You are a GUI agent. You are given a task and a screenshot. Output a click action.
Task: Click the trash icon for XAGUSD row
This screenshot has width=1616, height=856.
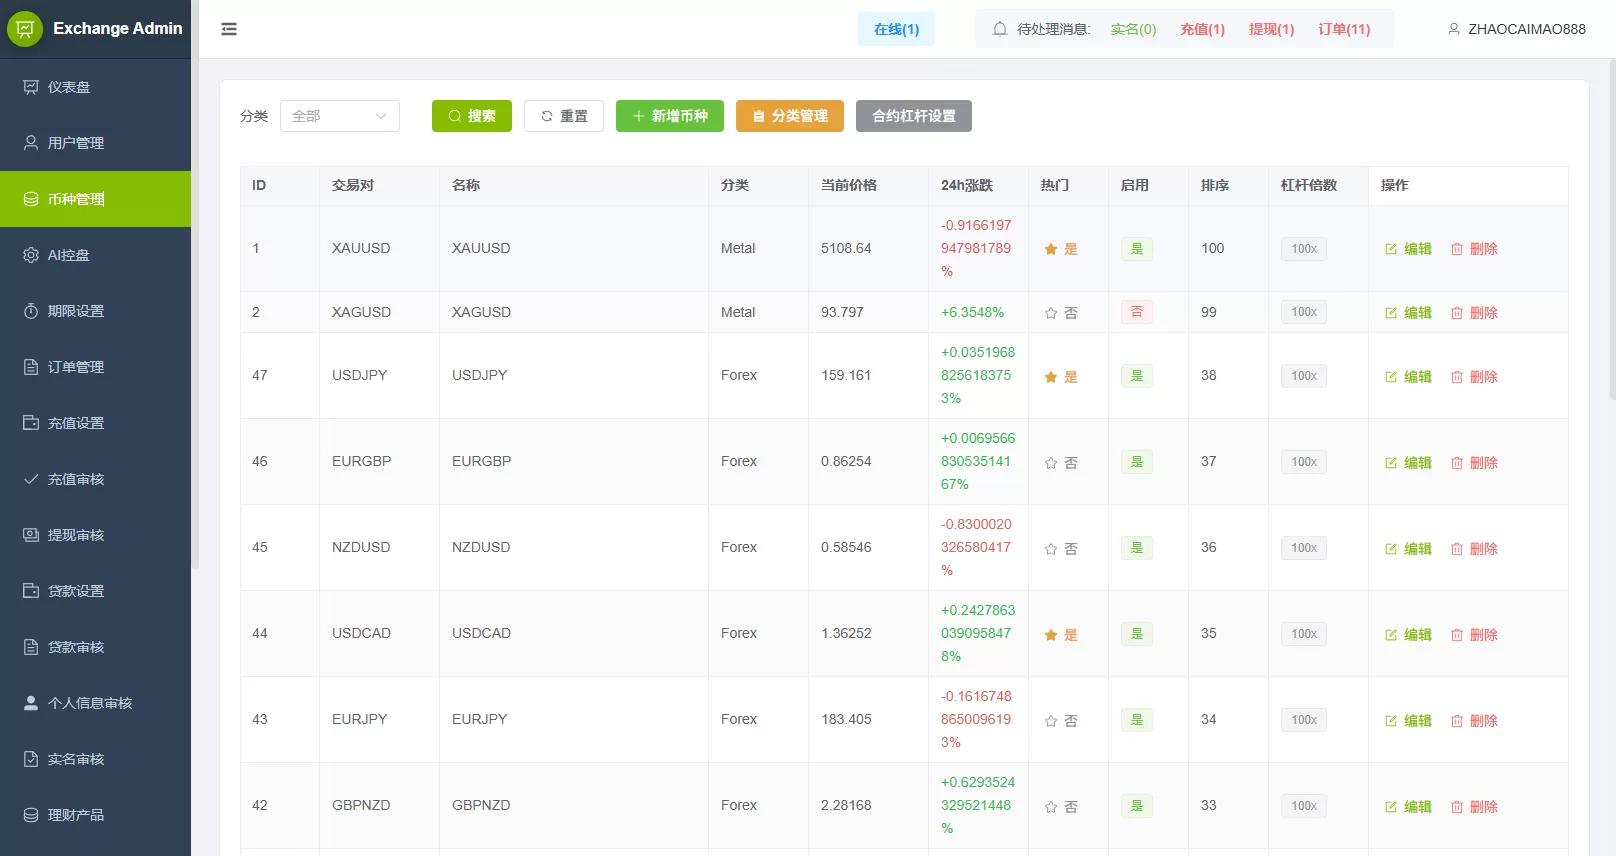tap(1457, 313)
